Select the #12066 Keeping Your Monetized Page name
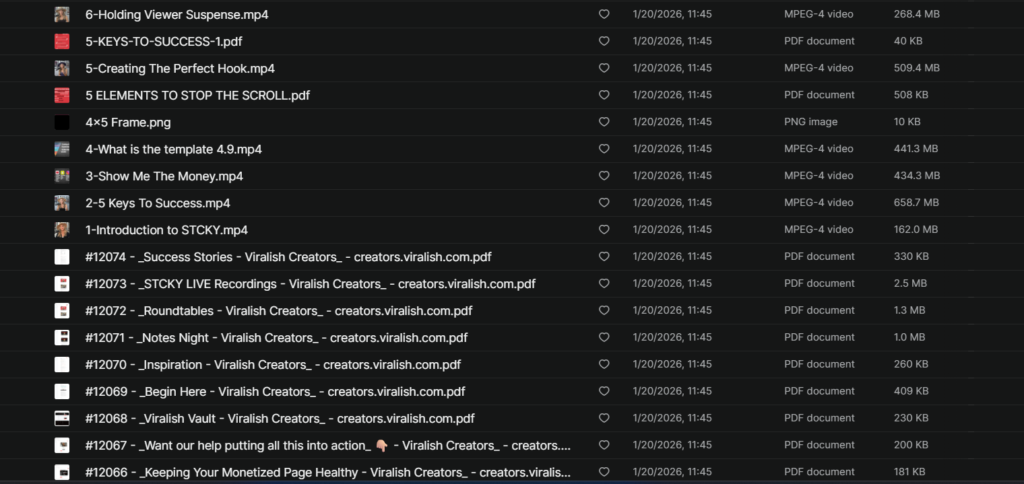The width and height of the screenshot is (1024, 484). click(328, 472)
